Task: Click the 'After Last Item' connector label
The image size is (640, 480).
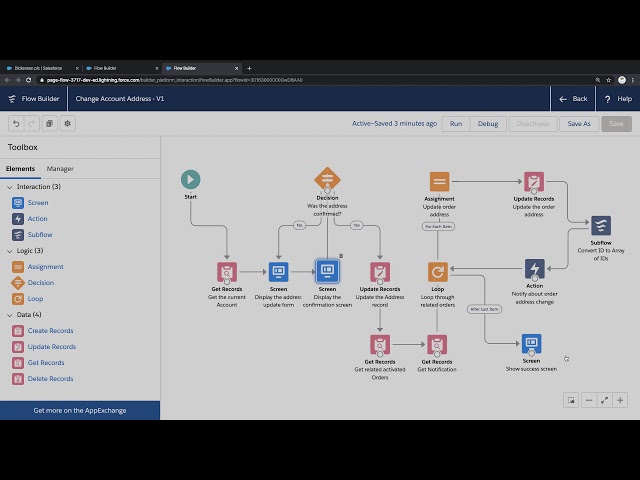Action: pos(484,309)
